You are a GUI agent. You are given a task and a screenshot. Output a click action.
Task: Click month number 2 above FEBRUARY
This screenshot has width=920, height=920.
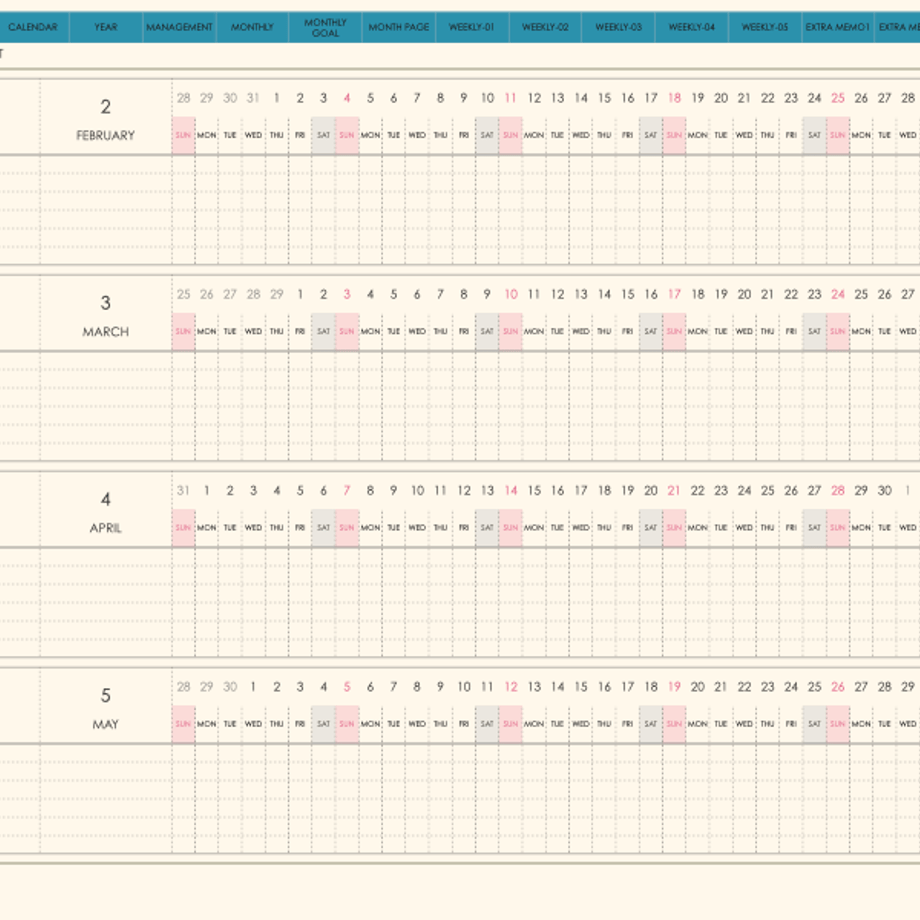[x=106, y=107]
